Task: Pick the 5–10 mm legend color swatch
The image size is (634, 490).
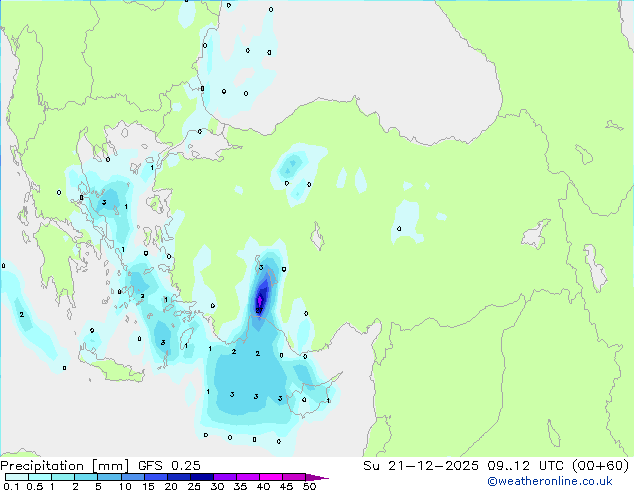Action: (109, 477)
